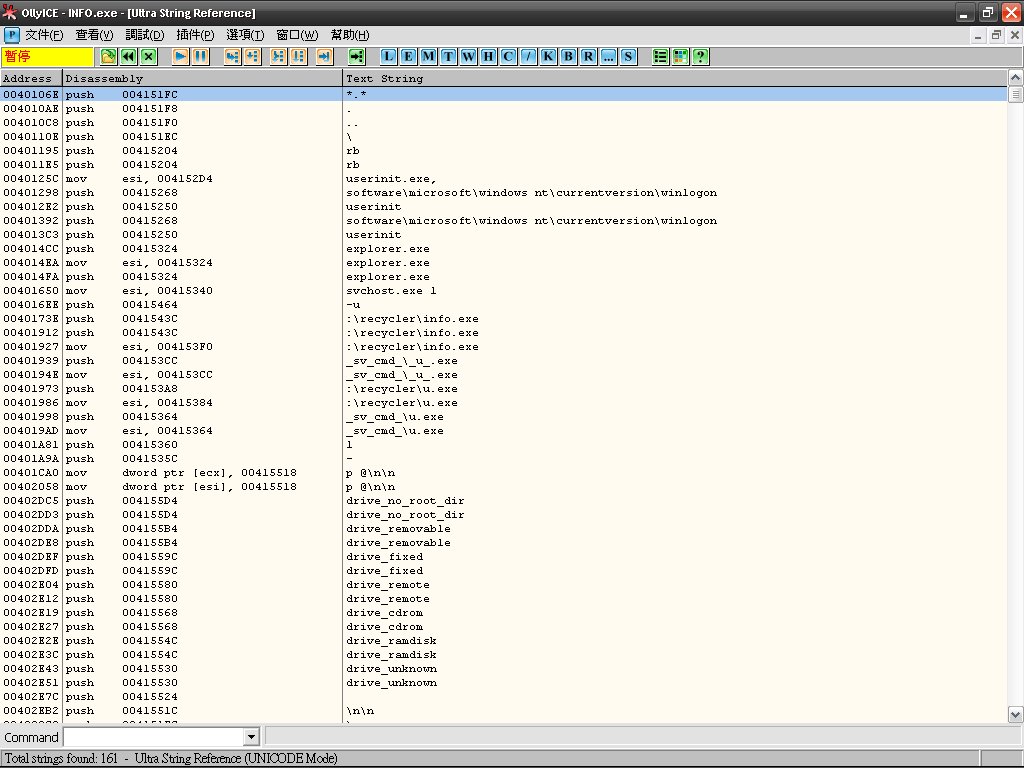Select the row at address 00401939
The width and height of the screenshot is (1024, 768).
pyautogui.click(x=504, y=361)
